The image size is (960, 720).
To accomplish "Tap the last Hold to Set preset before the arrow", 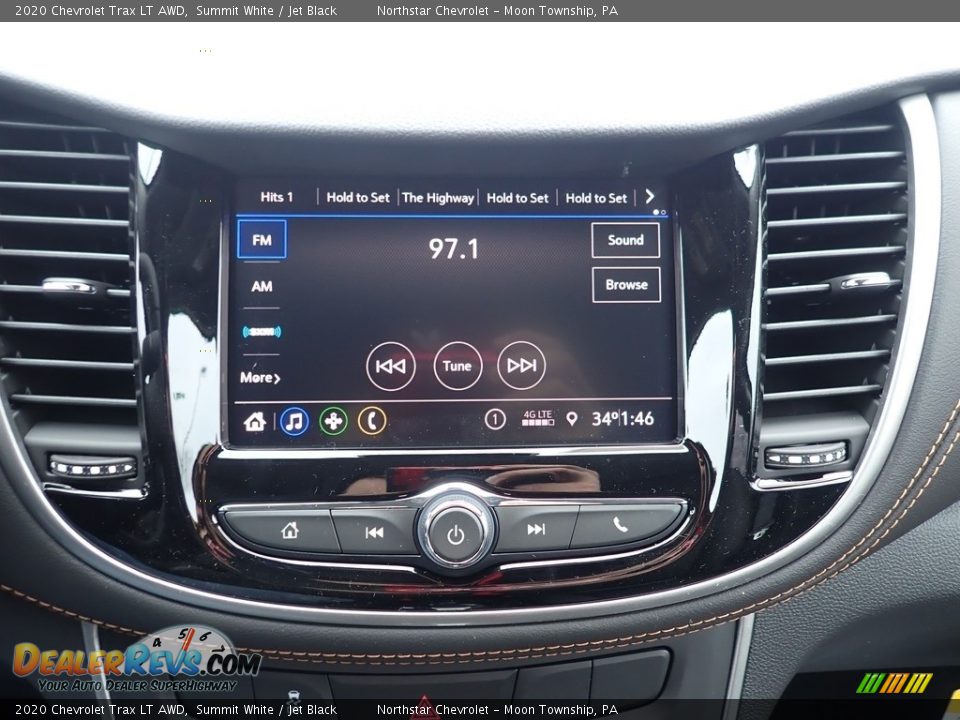I will pos(596,198).
